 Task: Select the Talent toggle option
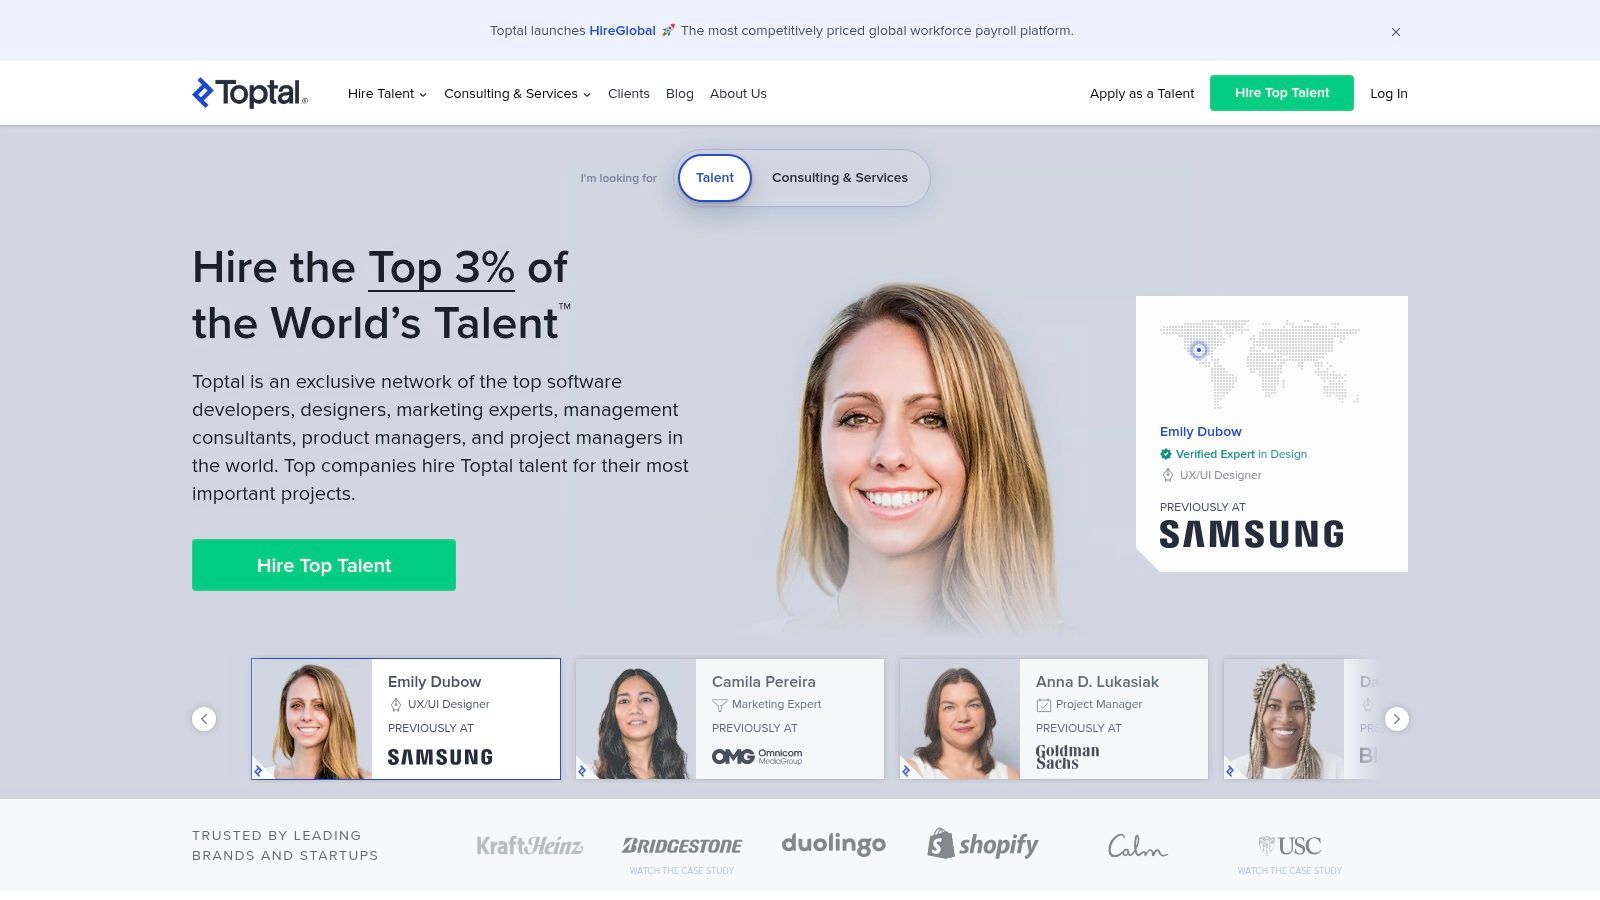pyautogui.click(x=715, y=178)
